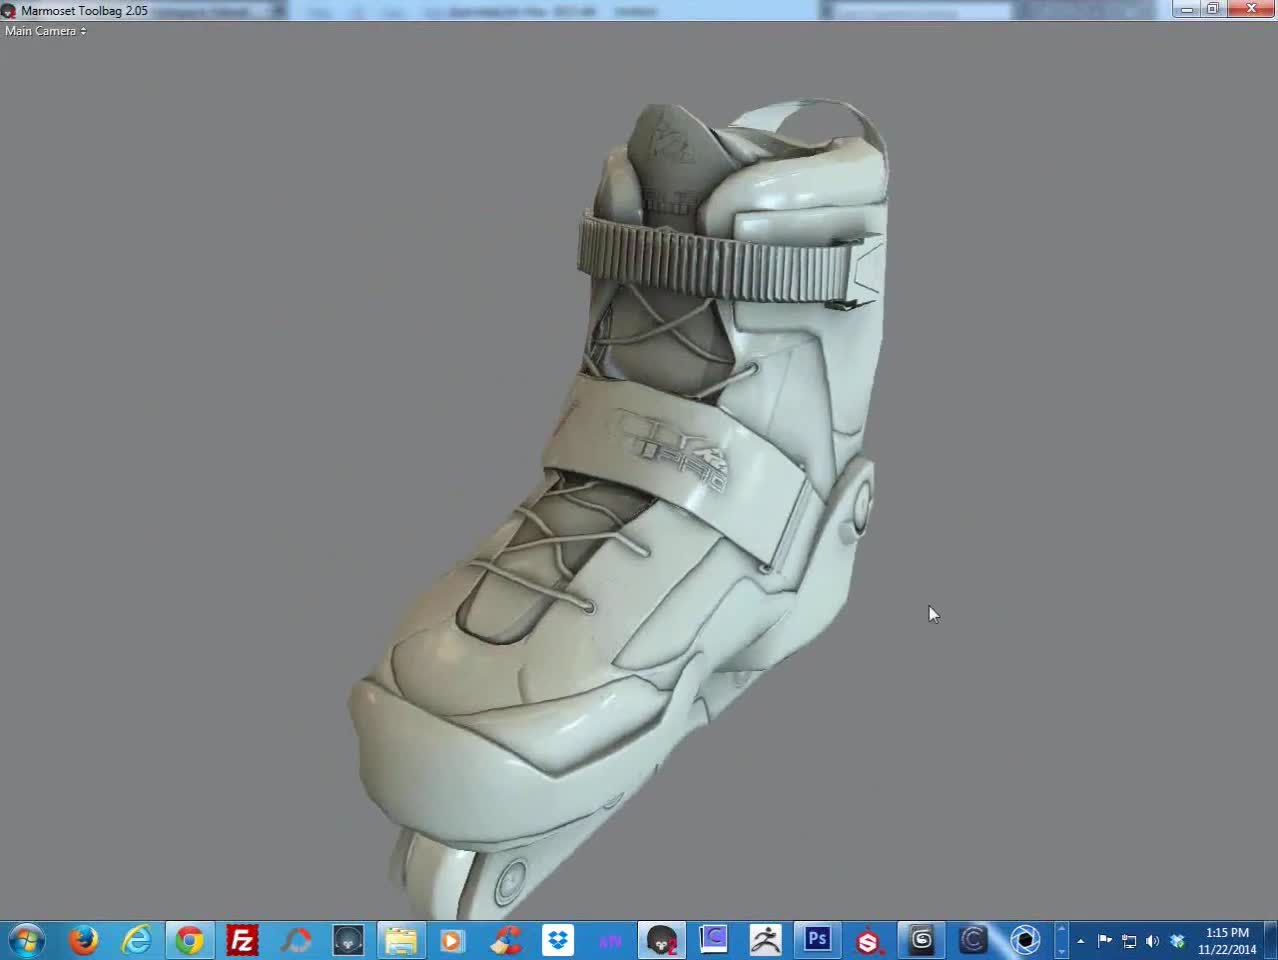Open Windows Explorer folder icon

click(401, 940)
